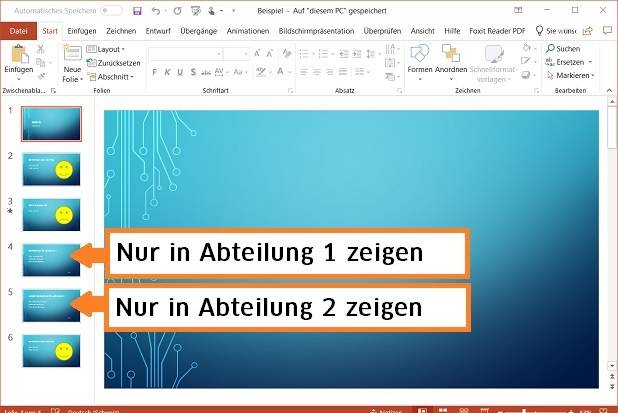
Task: Click the shape fill bucket icon
Action: tap(527, 48)
